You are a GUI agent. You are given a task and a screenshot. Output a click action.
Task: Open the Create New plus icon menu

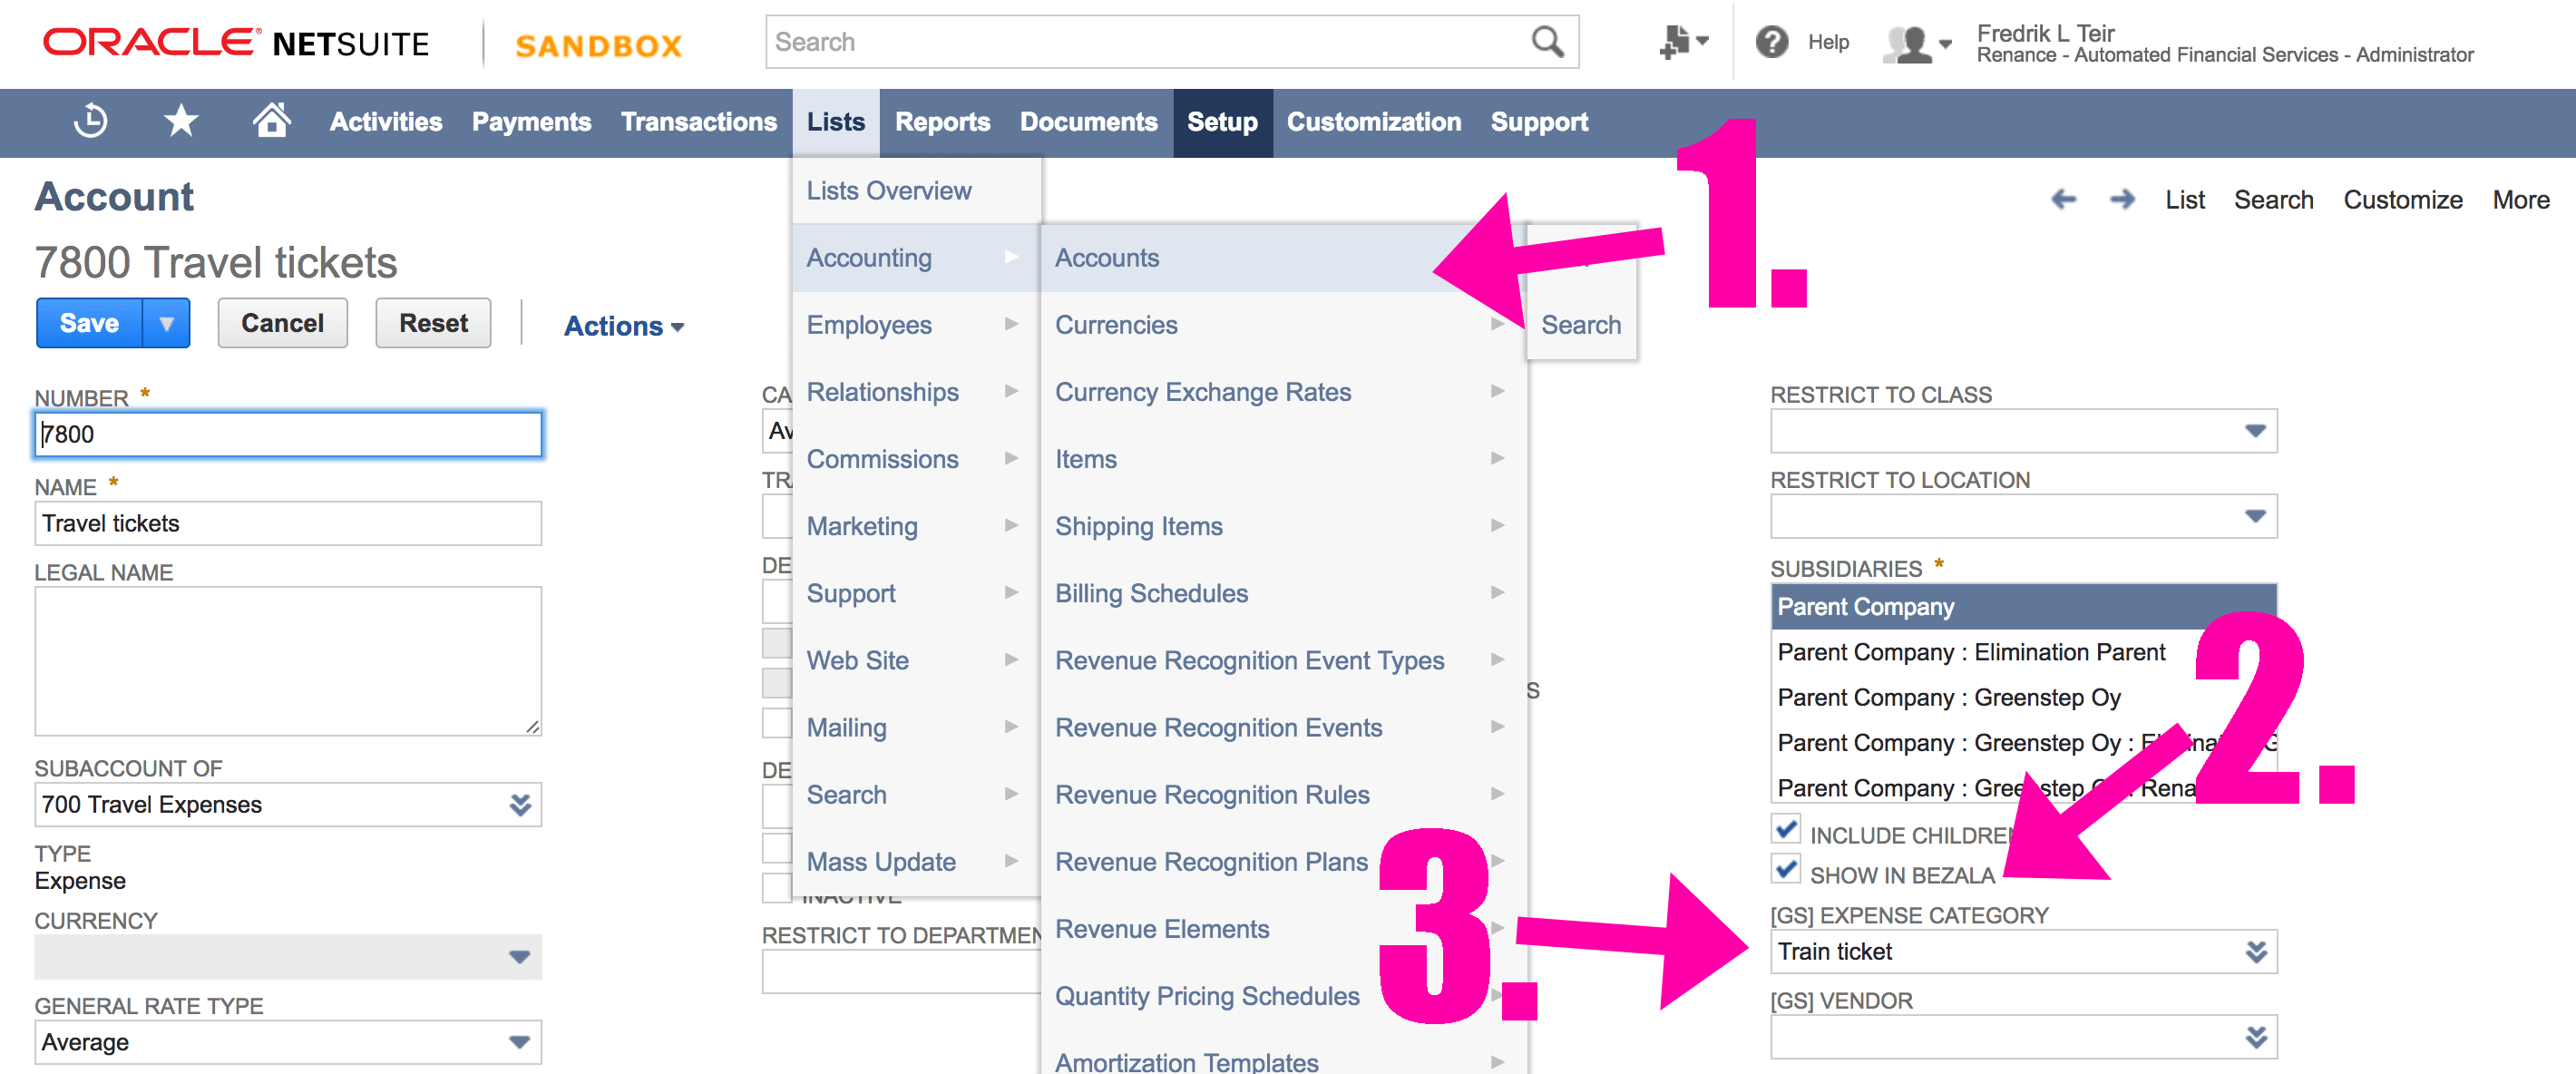pos(1683,42)
